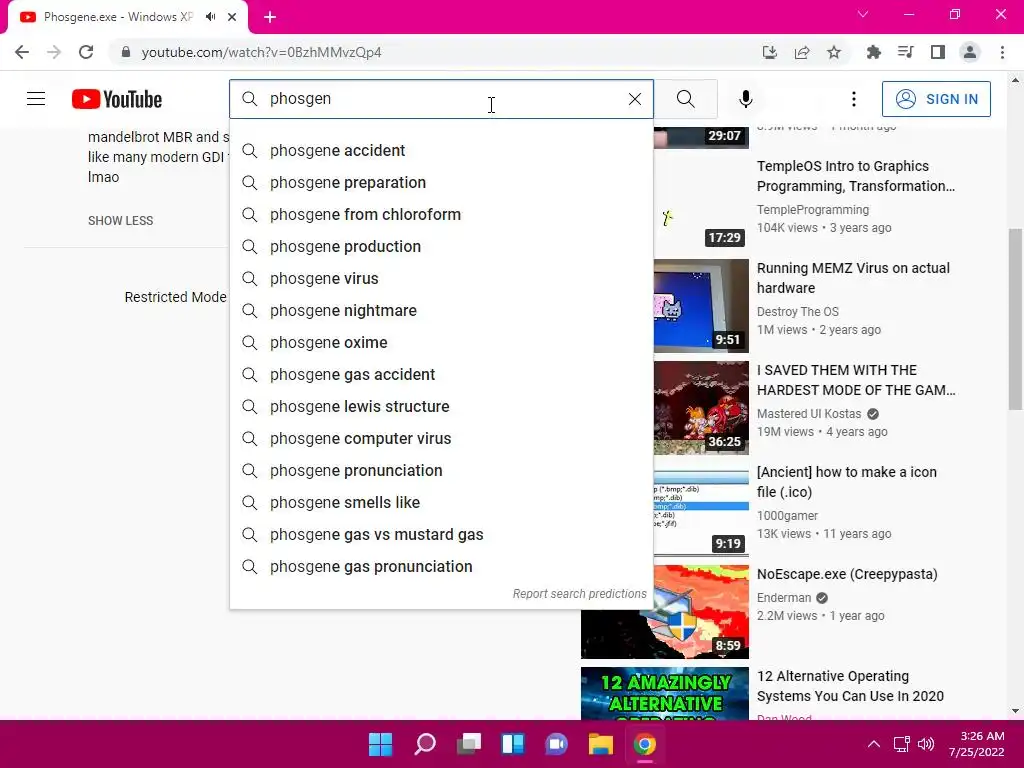Open the Windows Start button

click(380, 744)
